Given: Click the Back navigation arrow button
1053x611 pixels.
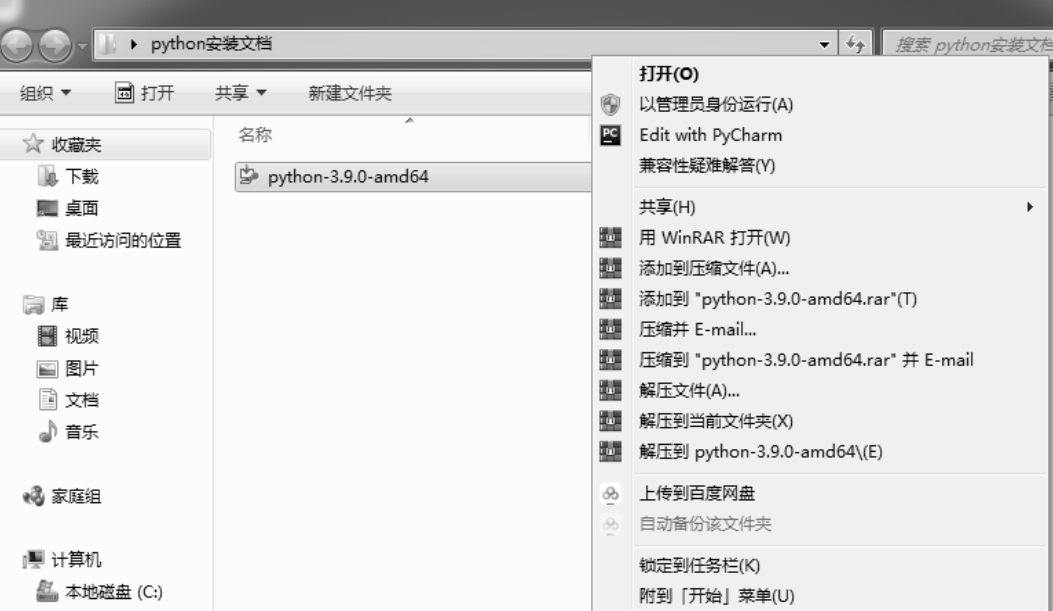Looking at the screenshot, I should [x=16, y=45].
